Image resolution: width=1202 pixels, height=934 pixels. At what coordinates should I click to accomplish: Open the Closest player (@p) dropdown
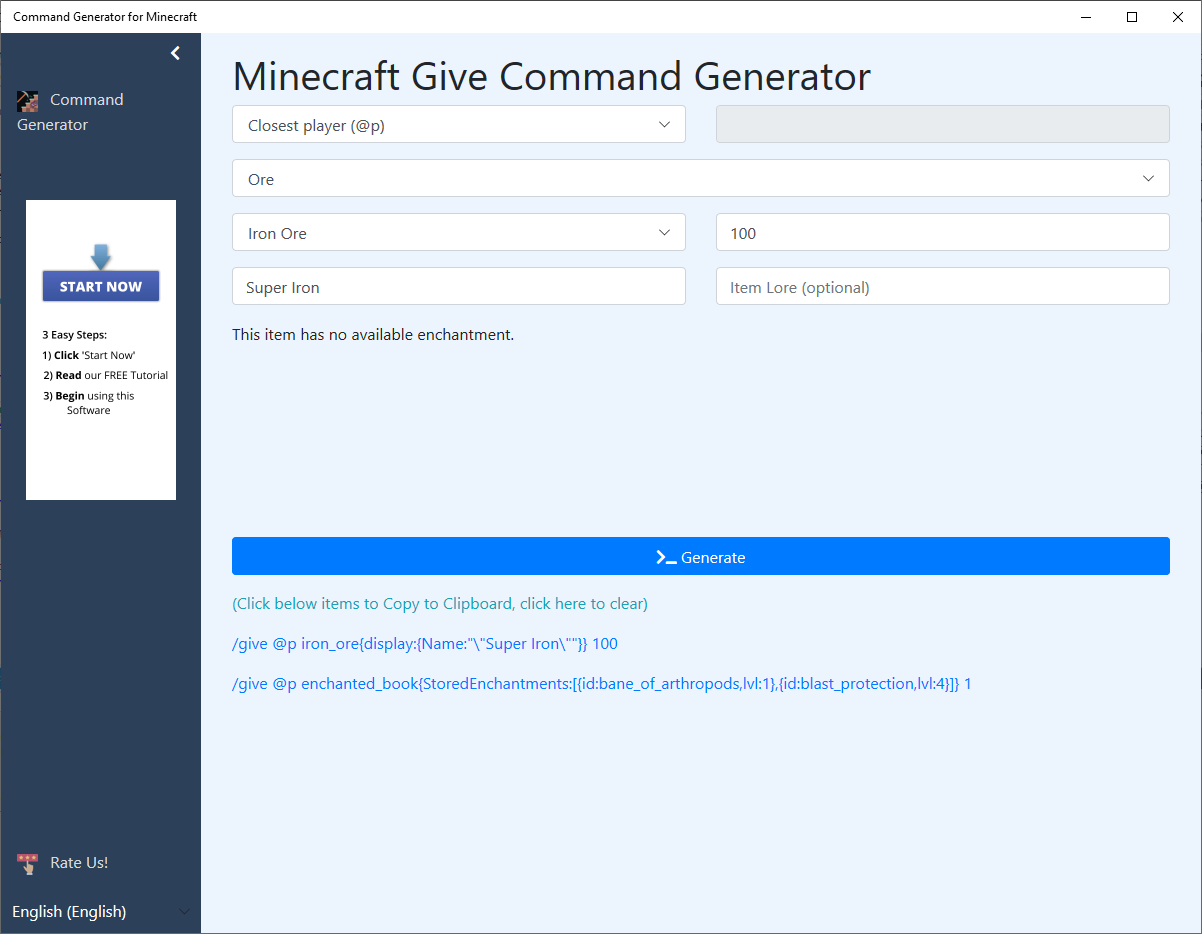click(459, 125)
